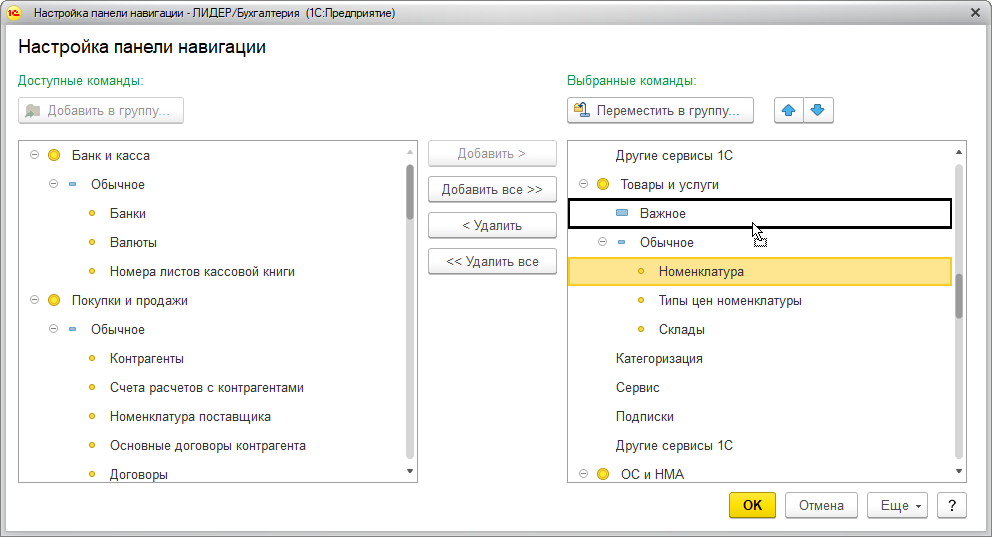Click the bullet icon beside Типы цен номенклатуры
The image size is (992, 537).
[641, 300]
